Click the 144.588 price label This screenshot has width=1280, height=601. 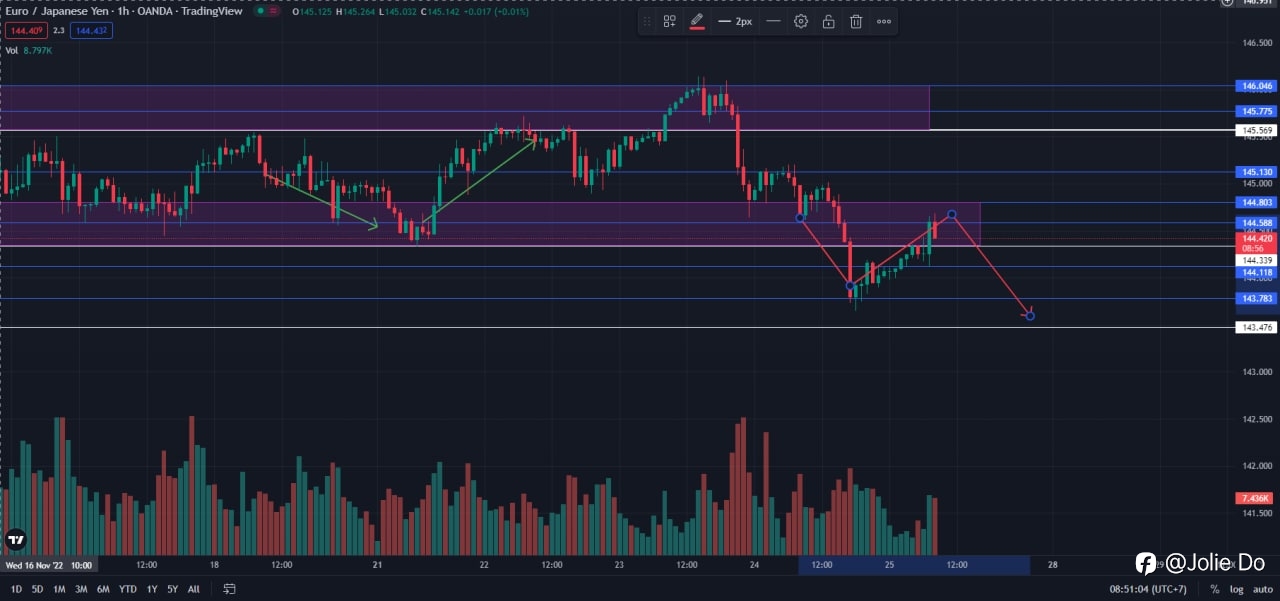coord(1257,222)
